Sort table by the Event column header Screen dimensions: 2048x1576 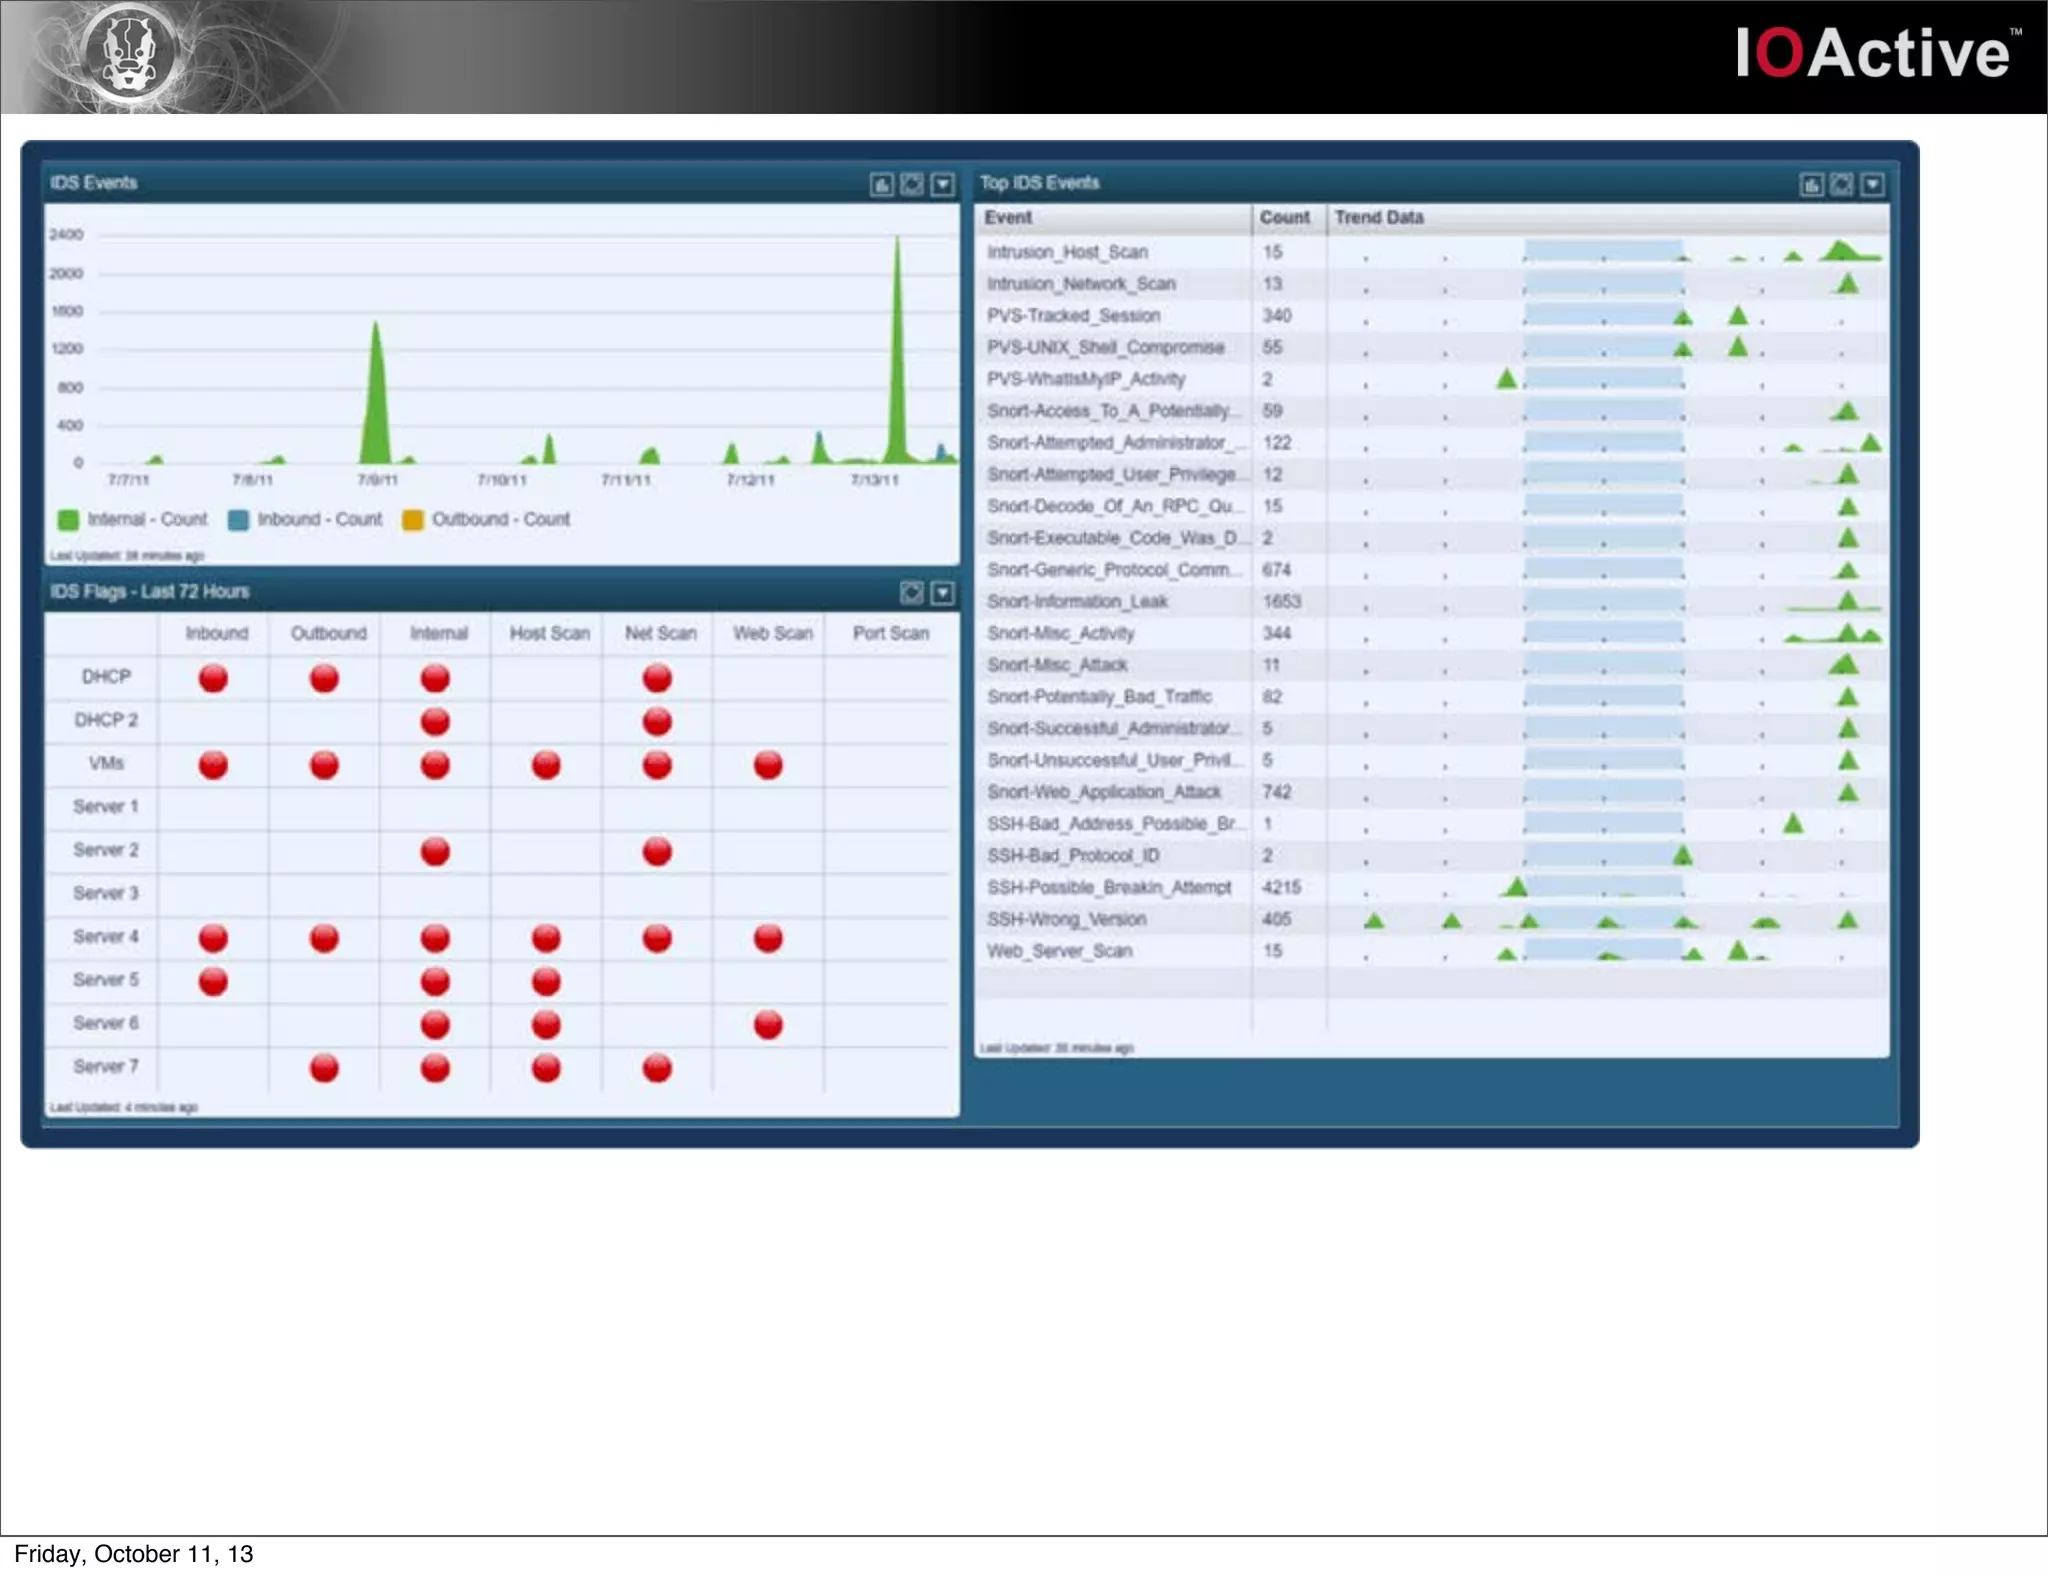coord(1008,218)
